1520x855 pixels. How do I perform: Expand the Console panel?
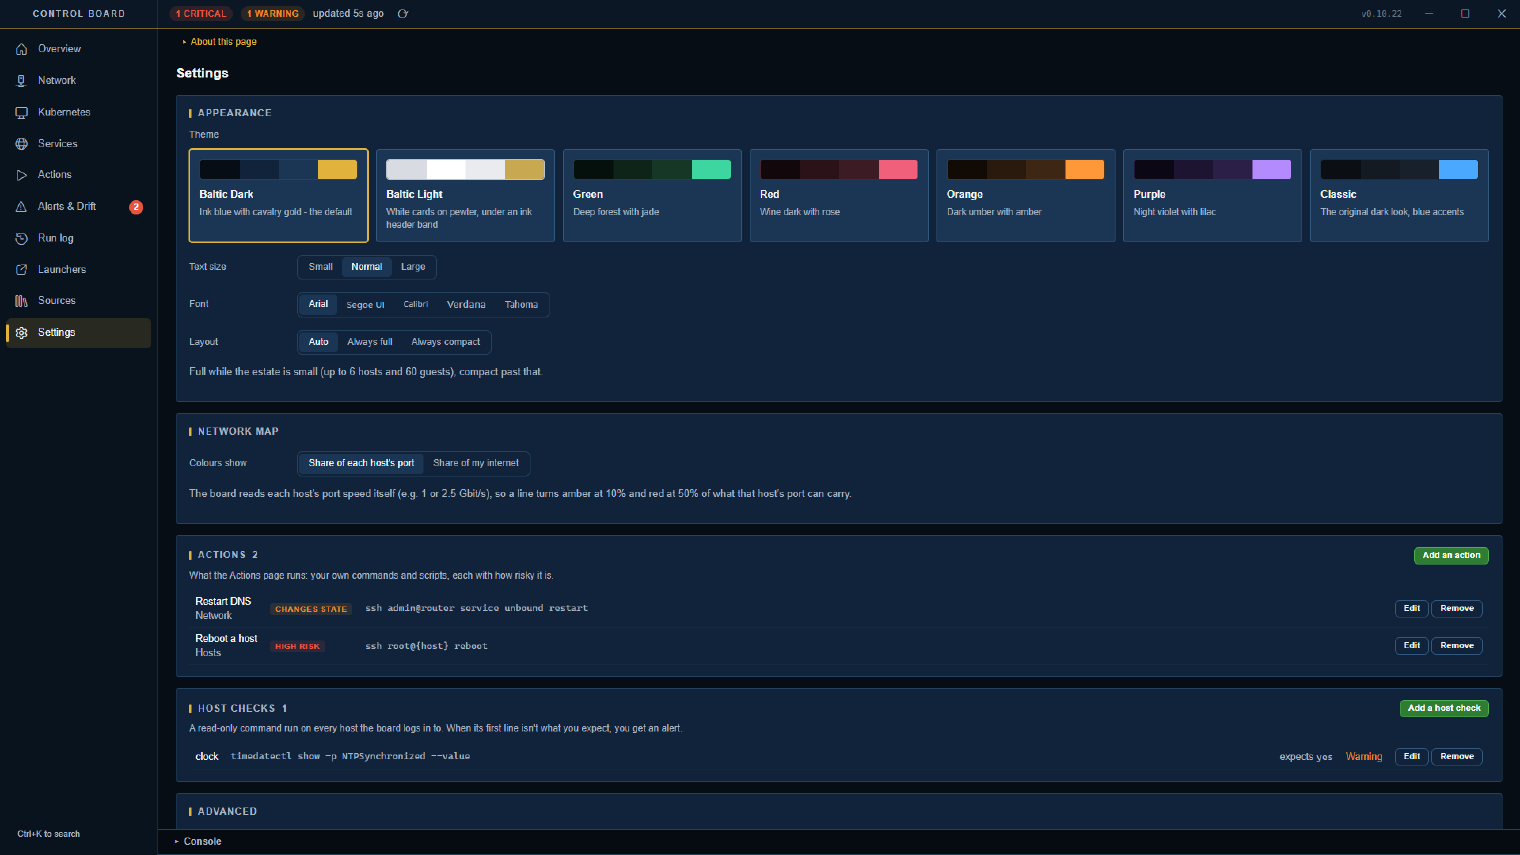pos(198,842)
